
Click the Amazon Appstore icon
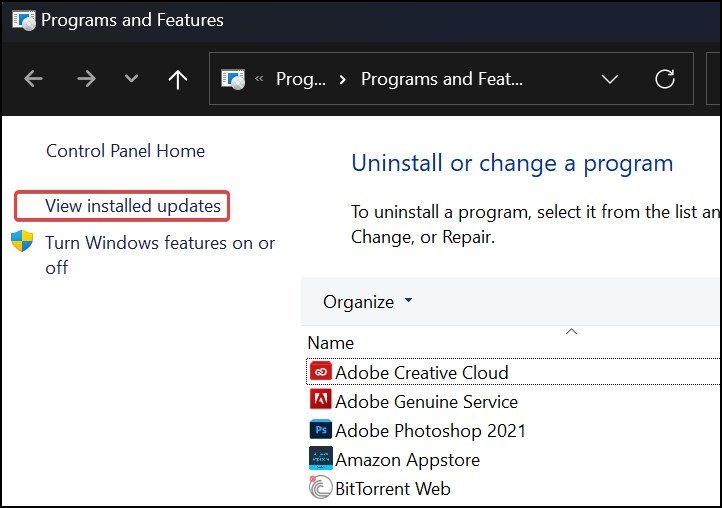click(x=320, y=459)
